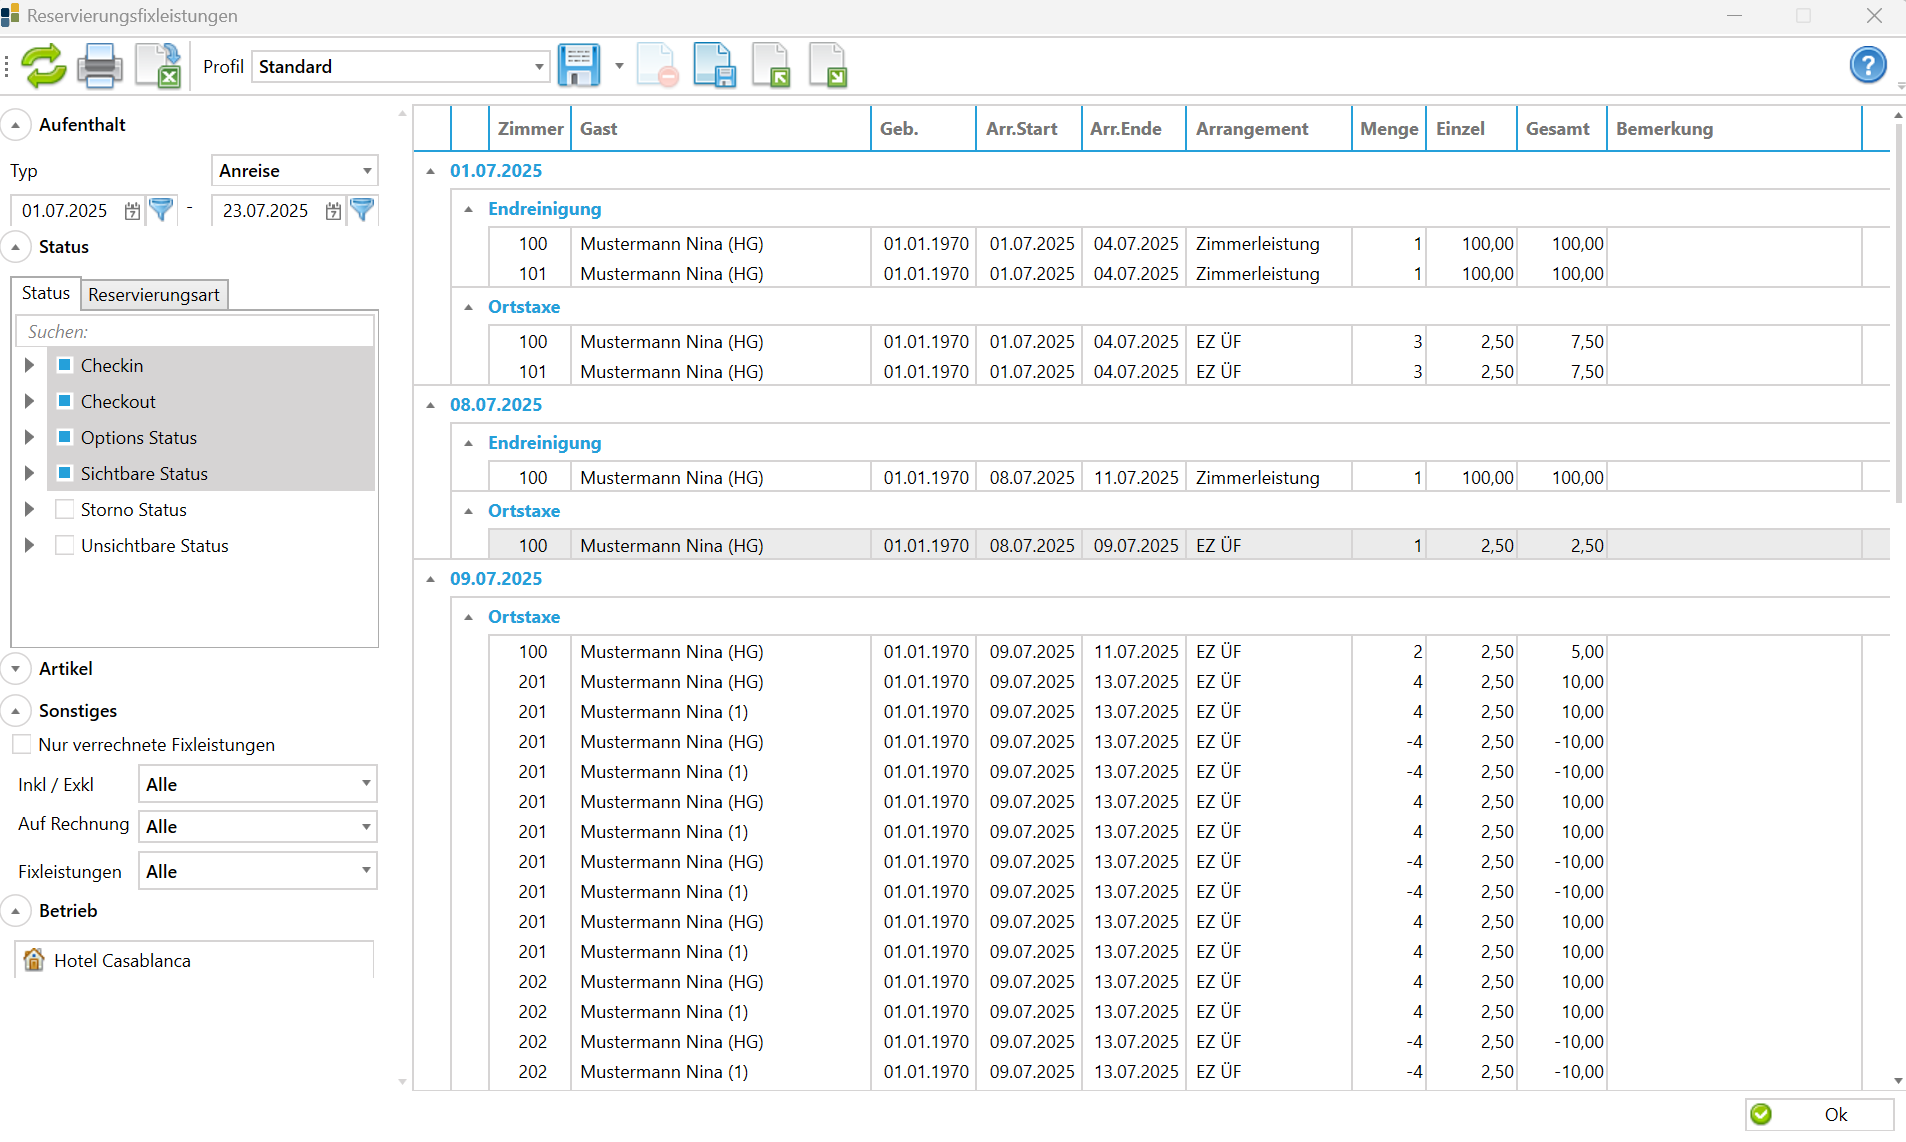This screenshot has width=1906, height=1142.
Task: Click import layout icon with up-left arrow
Action: (x=771, y=66)
